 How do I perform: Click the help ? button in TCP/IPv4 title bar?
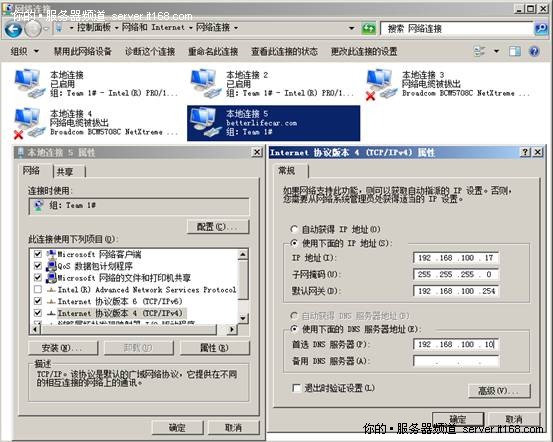click(x=525, y=152)
